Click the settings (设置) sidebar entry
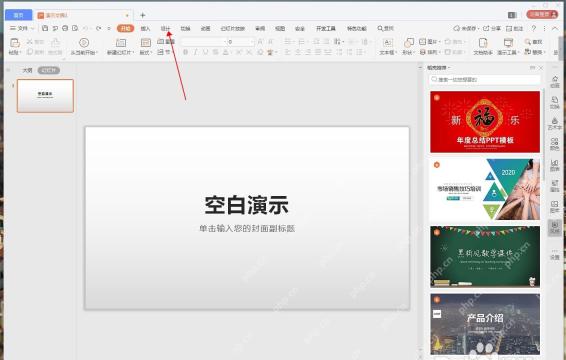 click(555, 255)
